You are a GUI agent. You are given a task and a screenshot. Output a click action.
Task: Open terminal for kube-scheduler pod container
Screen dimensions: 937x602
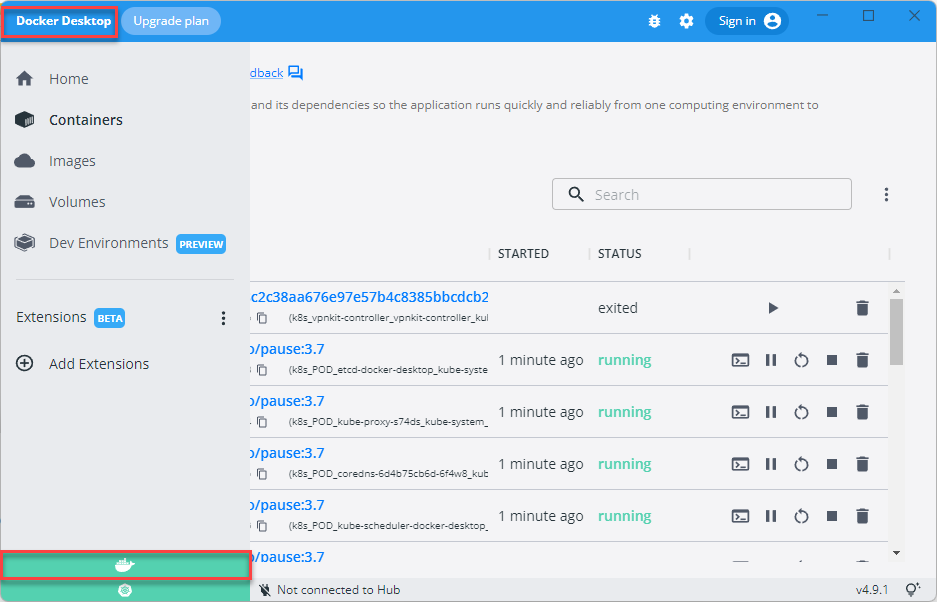click(740, 516)
